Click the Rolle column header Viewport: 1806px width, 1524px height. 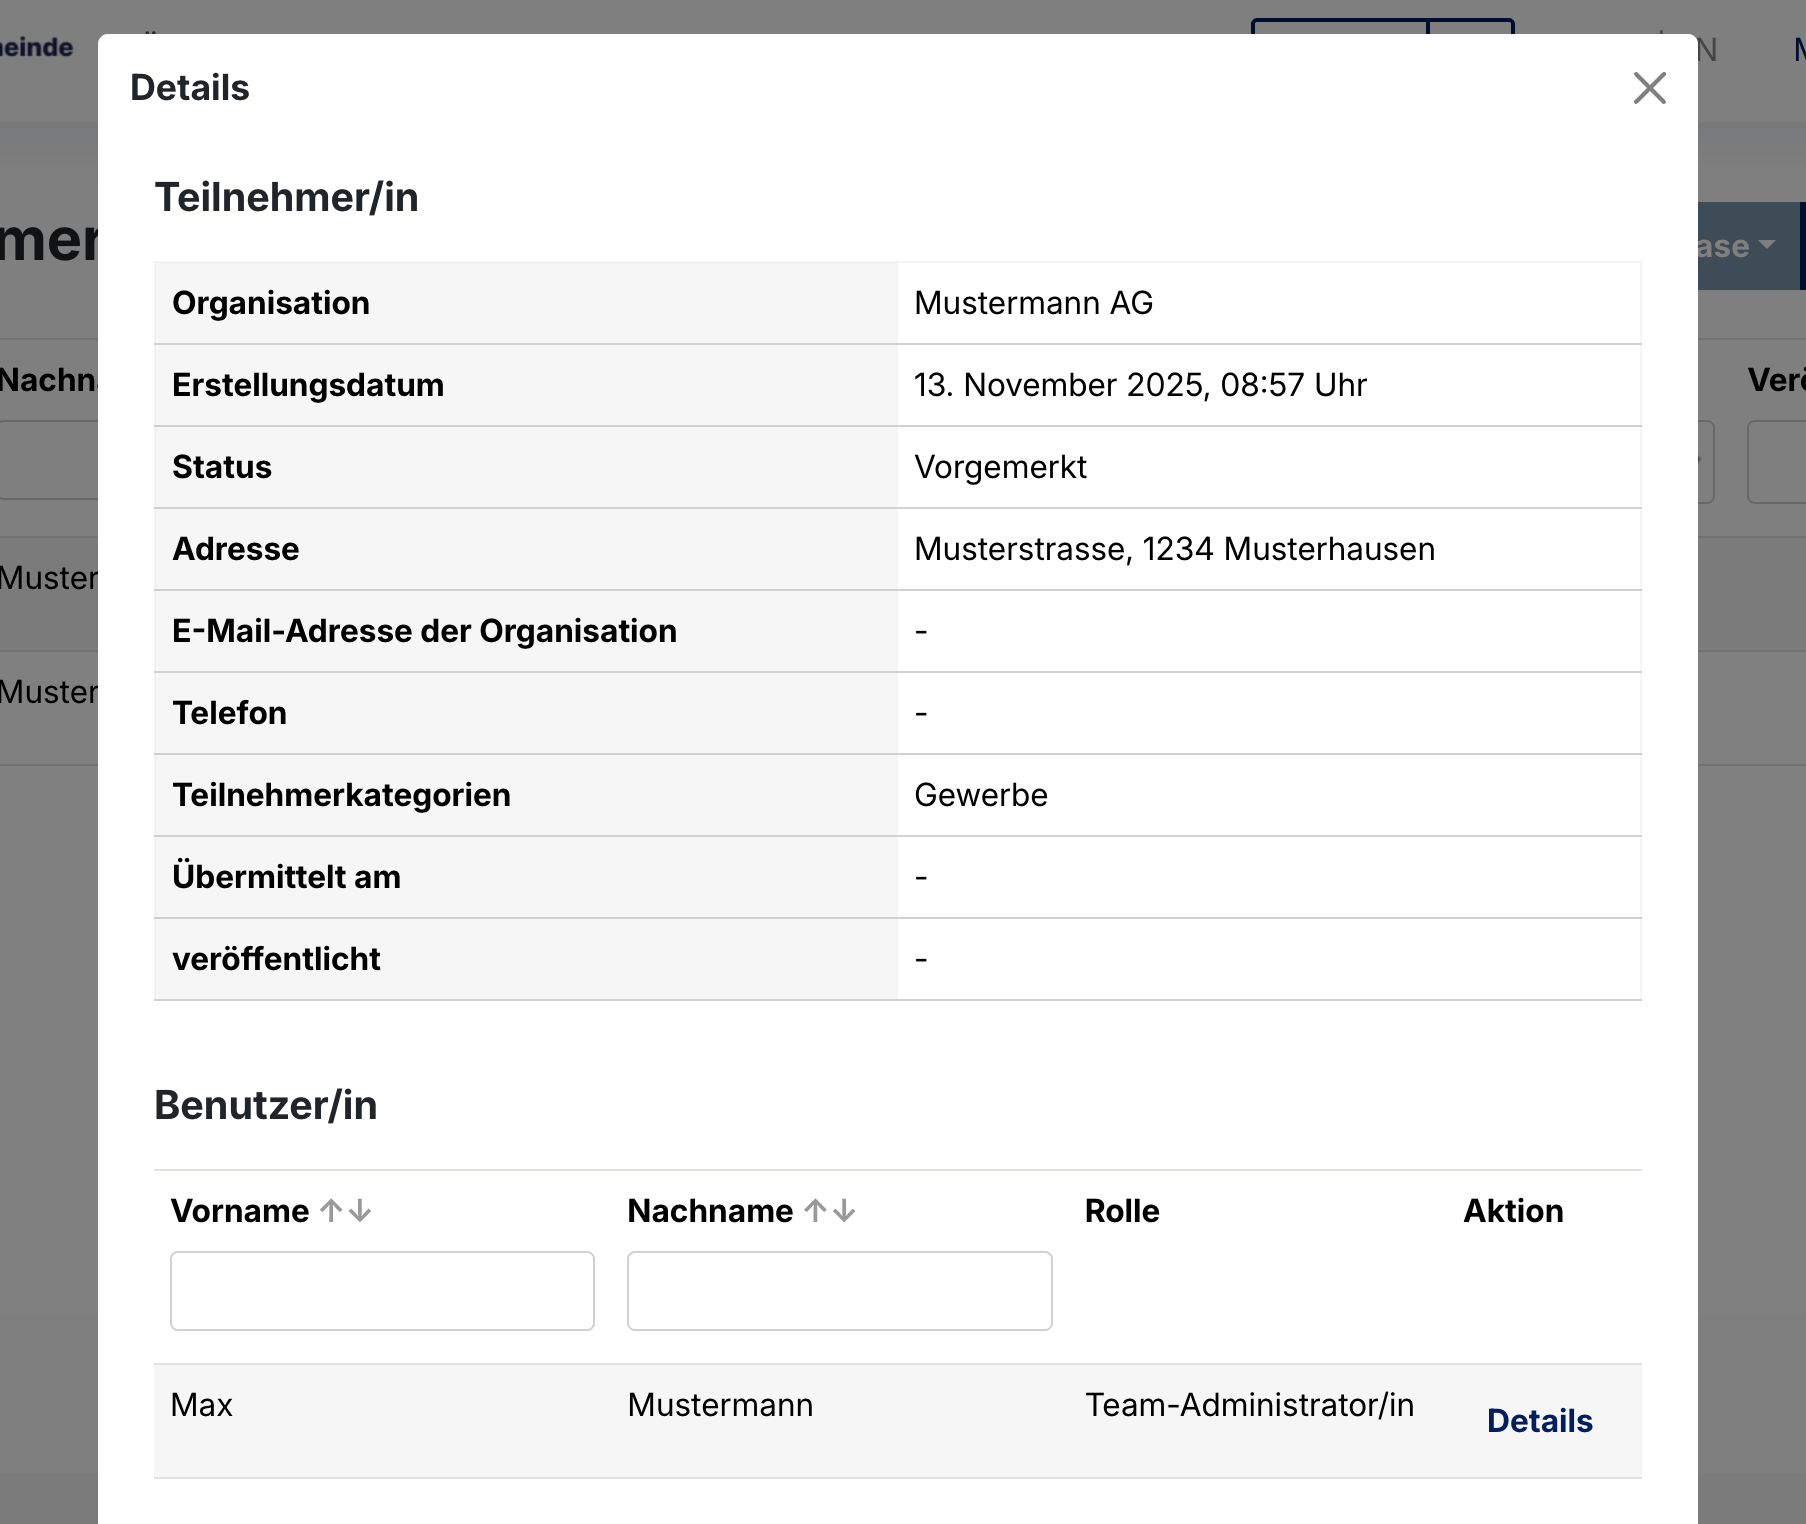(x=1122, y=1211)
